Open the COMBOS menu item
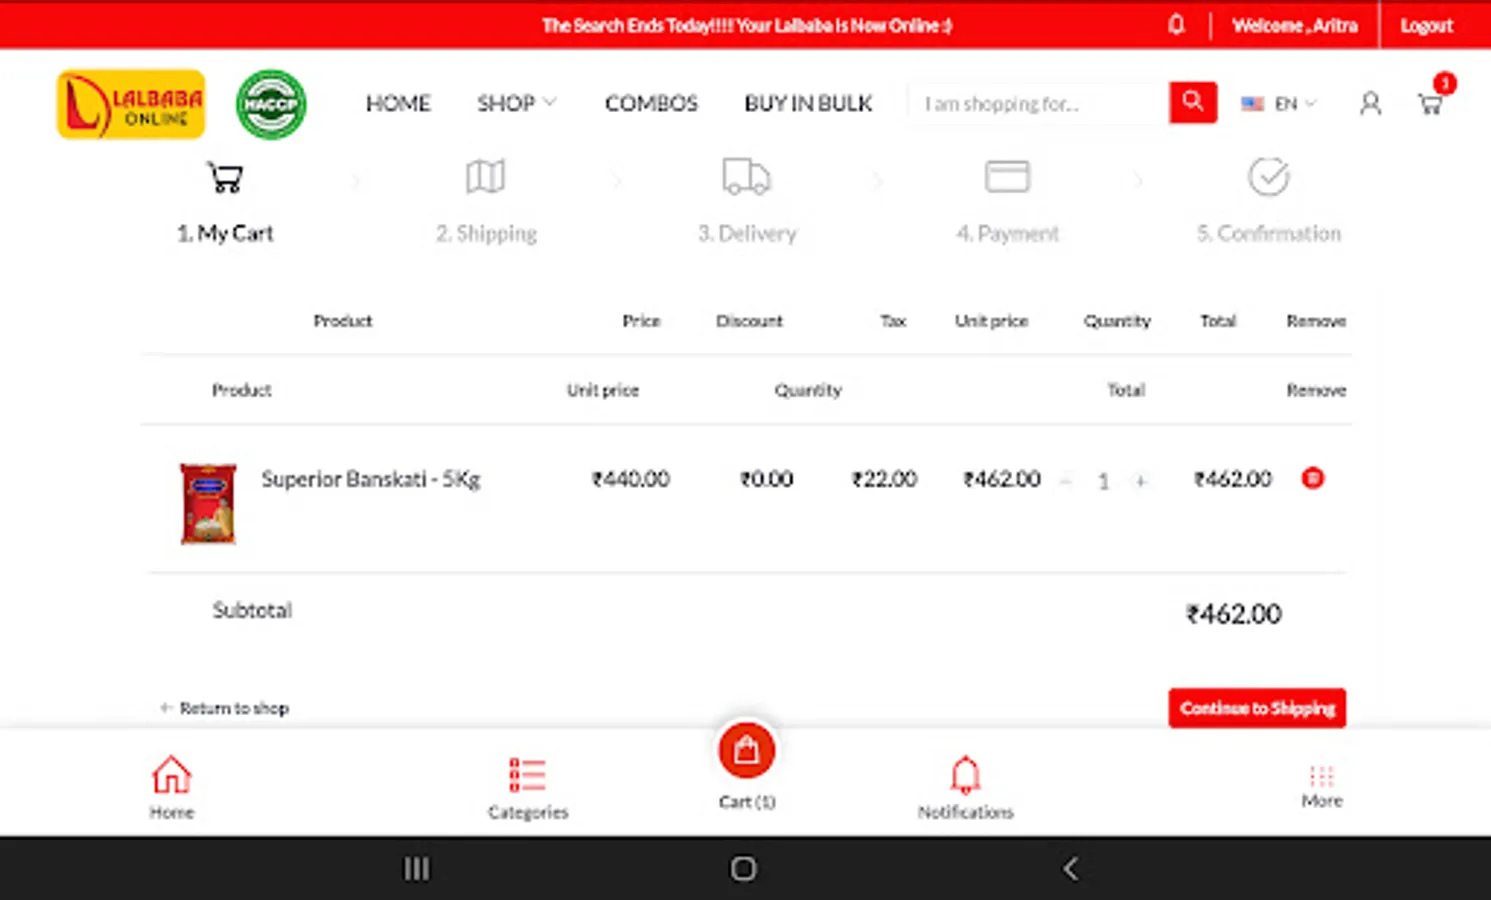Image resolution: width=1491 pixels, height=900 pixels. (651, 103)
